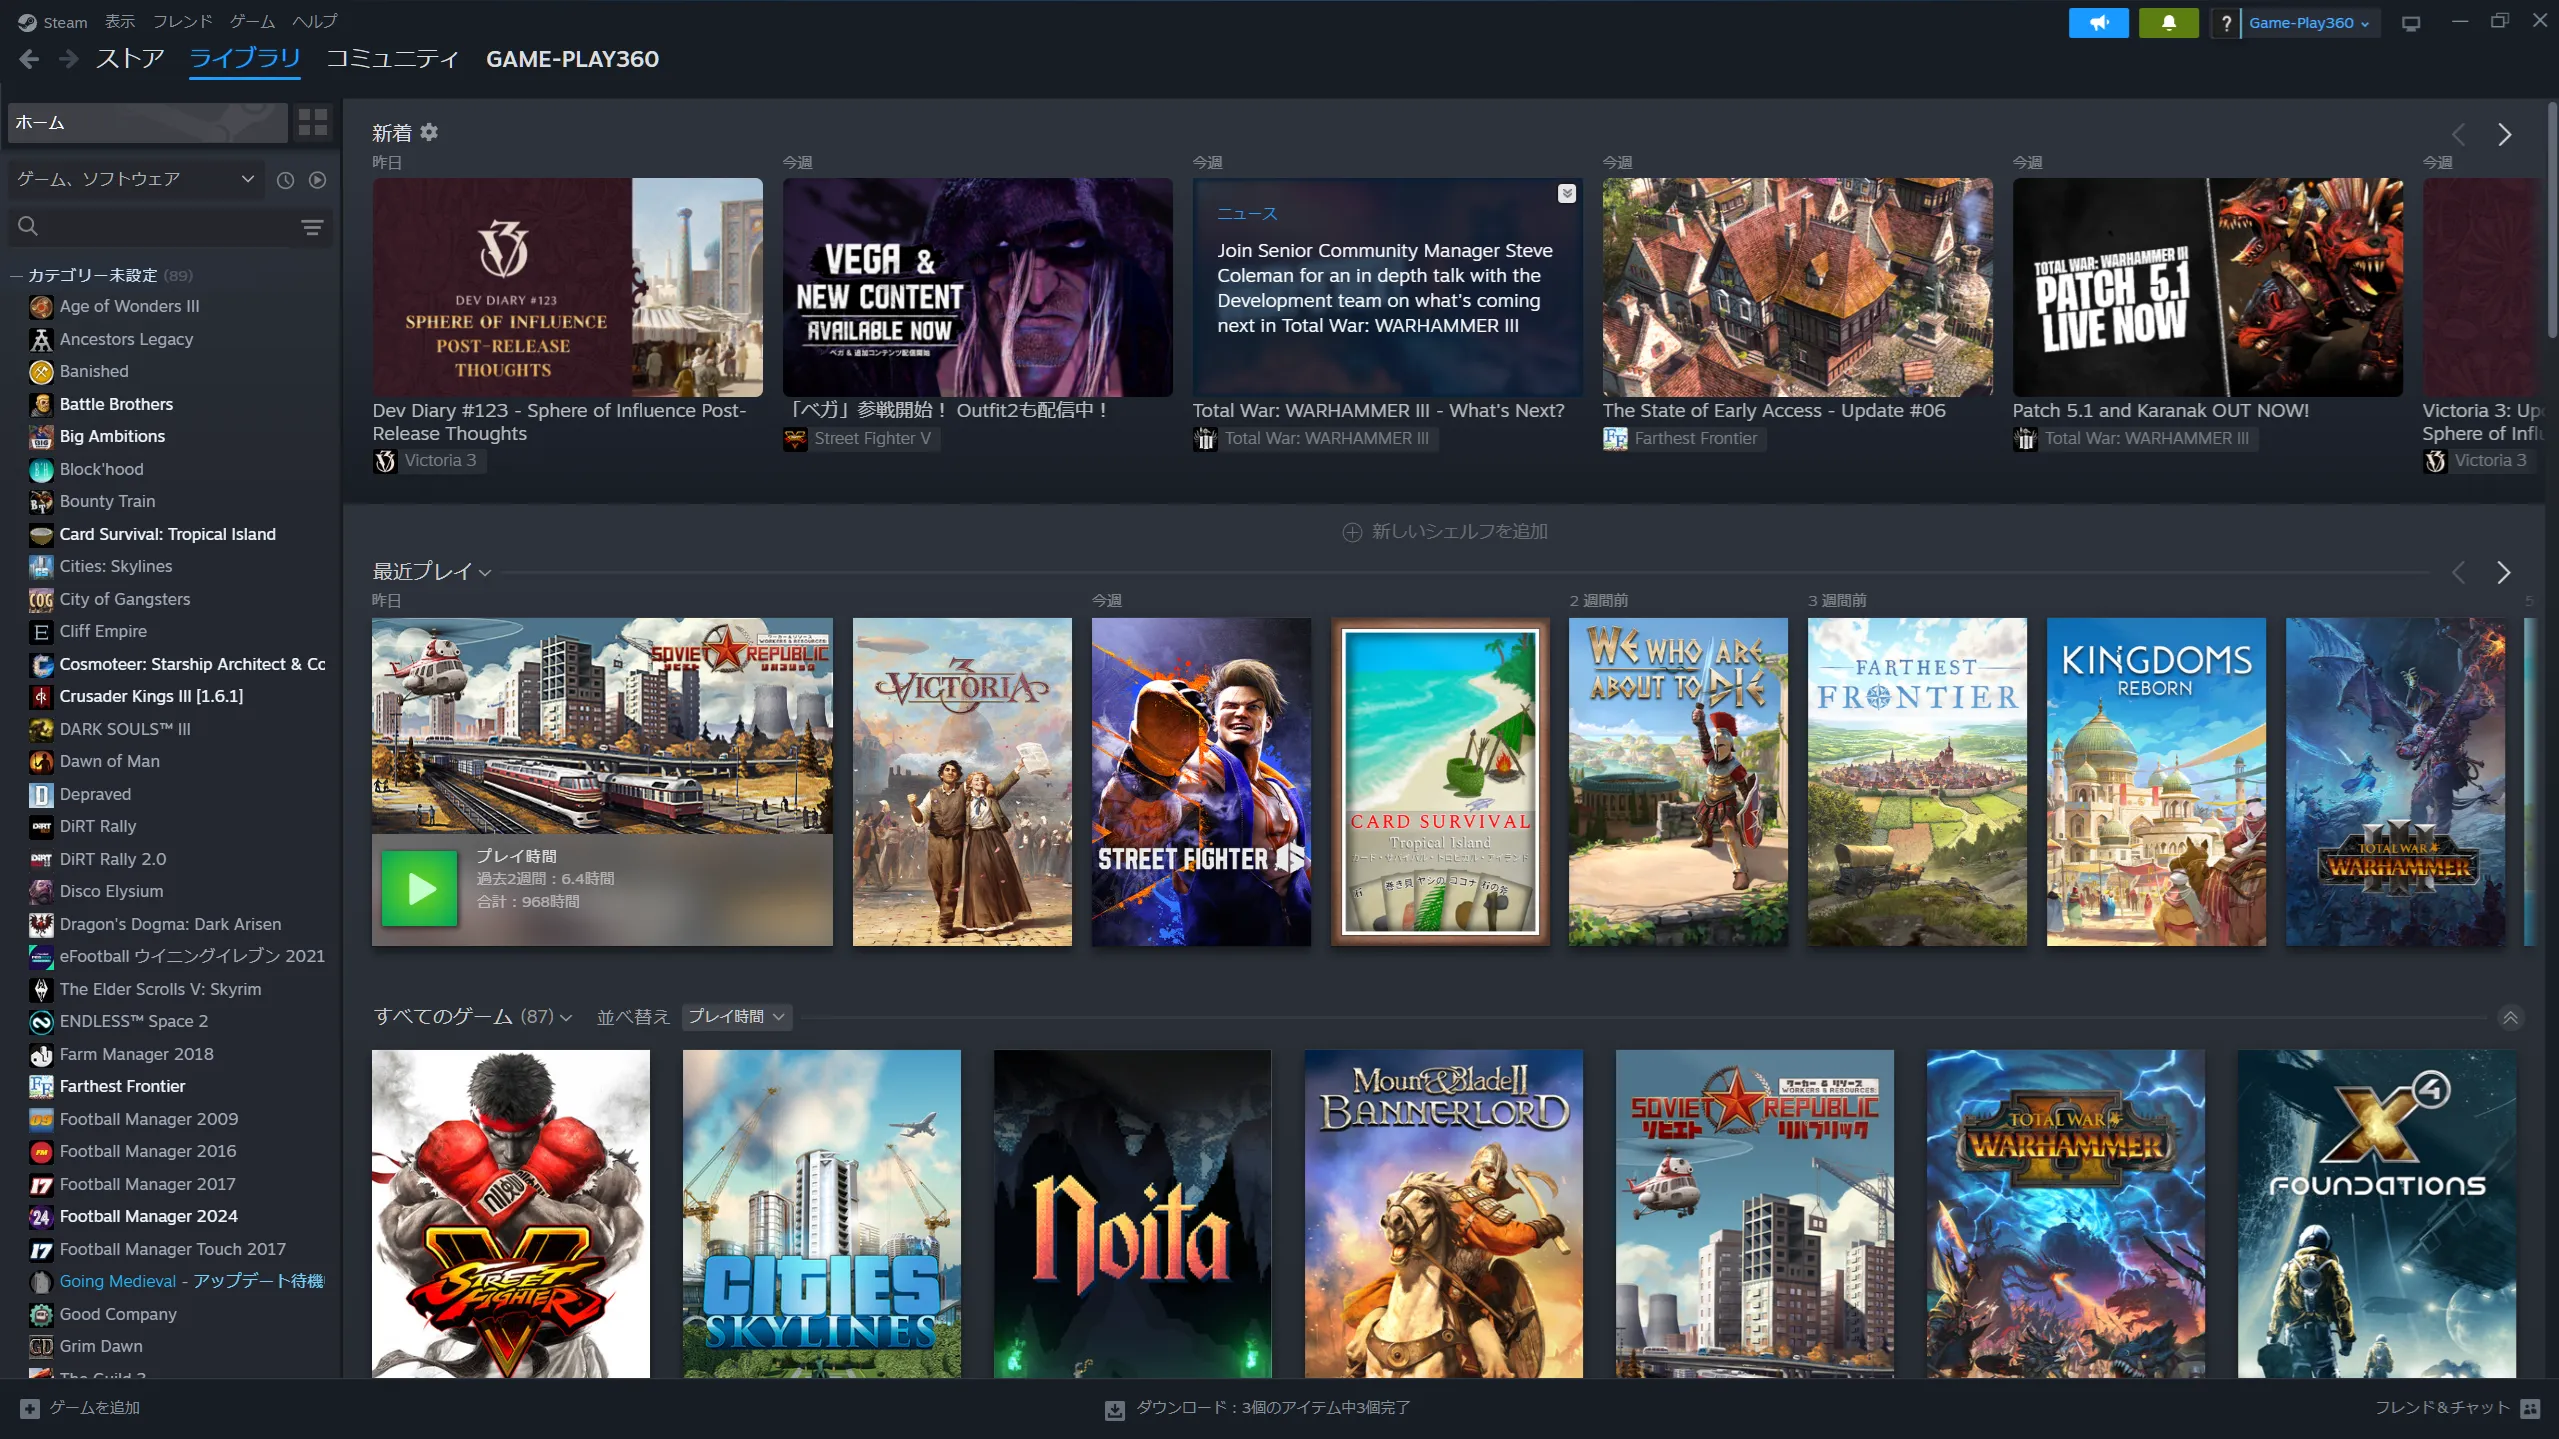
Task: Open the プレイ時間 sort dropdown
Action: [736, 1017]
